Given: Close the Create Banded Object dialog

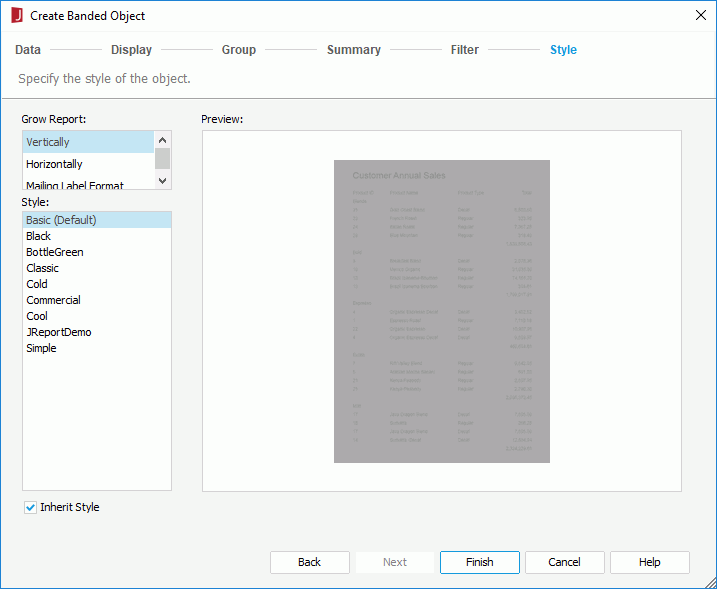Looking at the screenshot, I should [701, 15].
